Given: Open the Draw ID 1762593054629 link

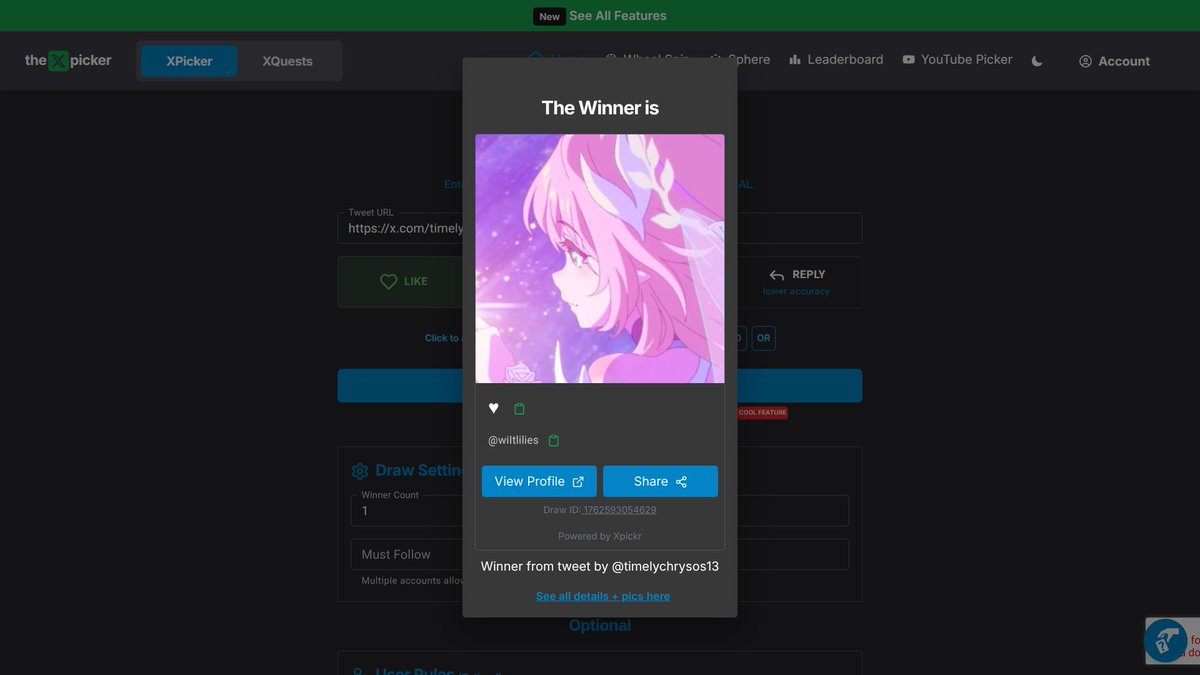Looking at the screenshot, I should [x=619, y=510].
